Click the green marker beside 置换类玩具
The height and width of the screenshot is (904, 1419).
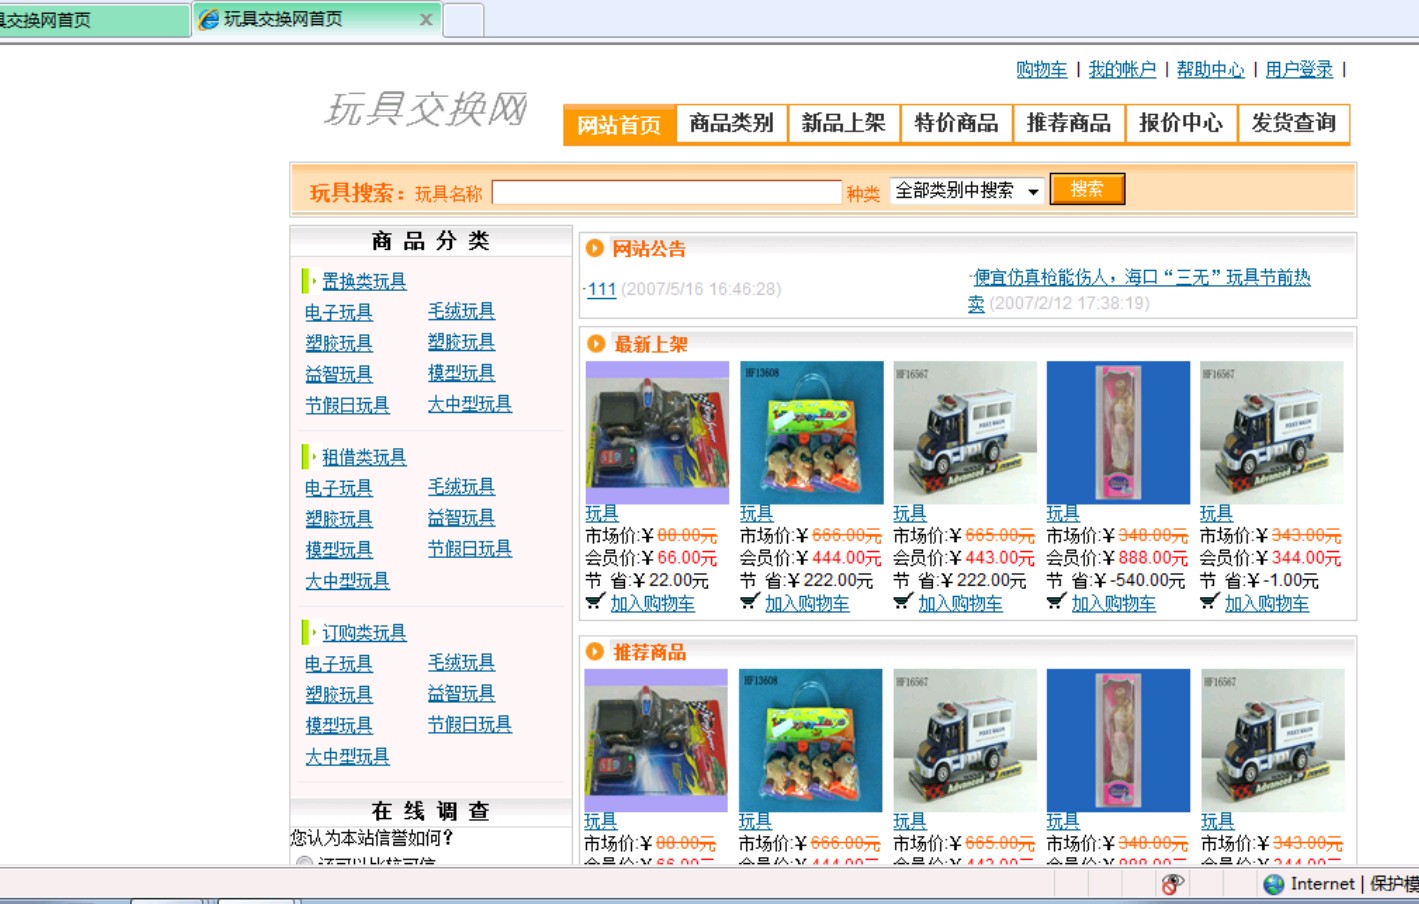coord(308,281)
